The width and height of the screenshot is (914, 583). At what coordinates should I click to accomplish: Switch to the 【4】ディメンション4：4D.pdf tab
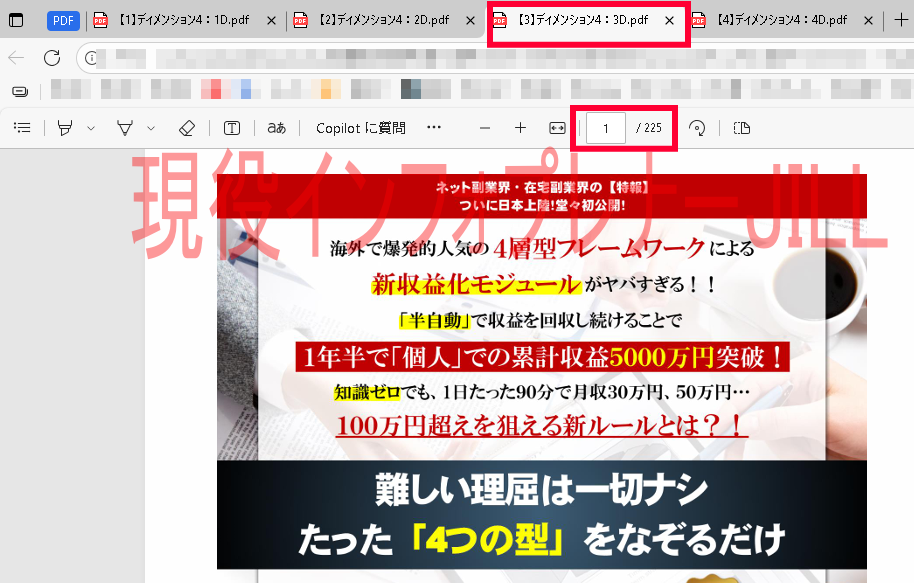pos(780,20)
